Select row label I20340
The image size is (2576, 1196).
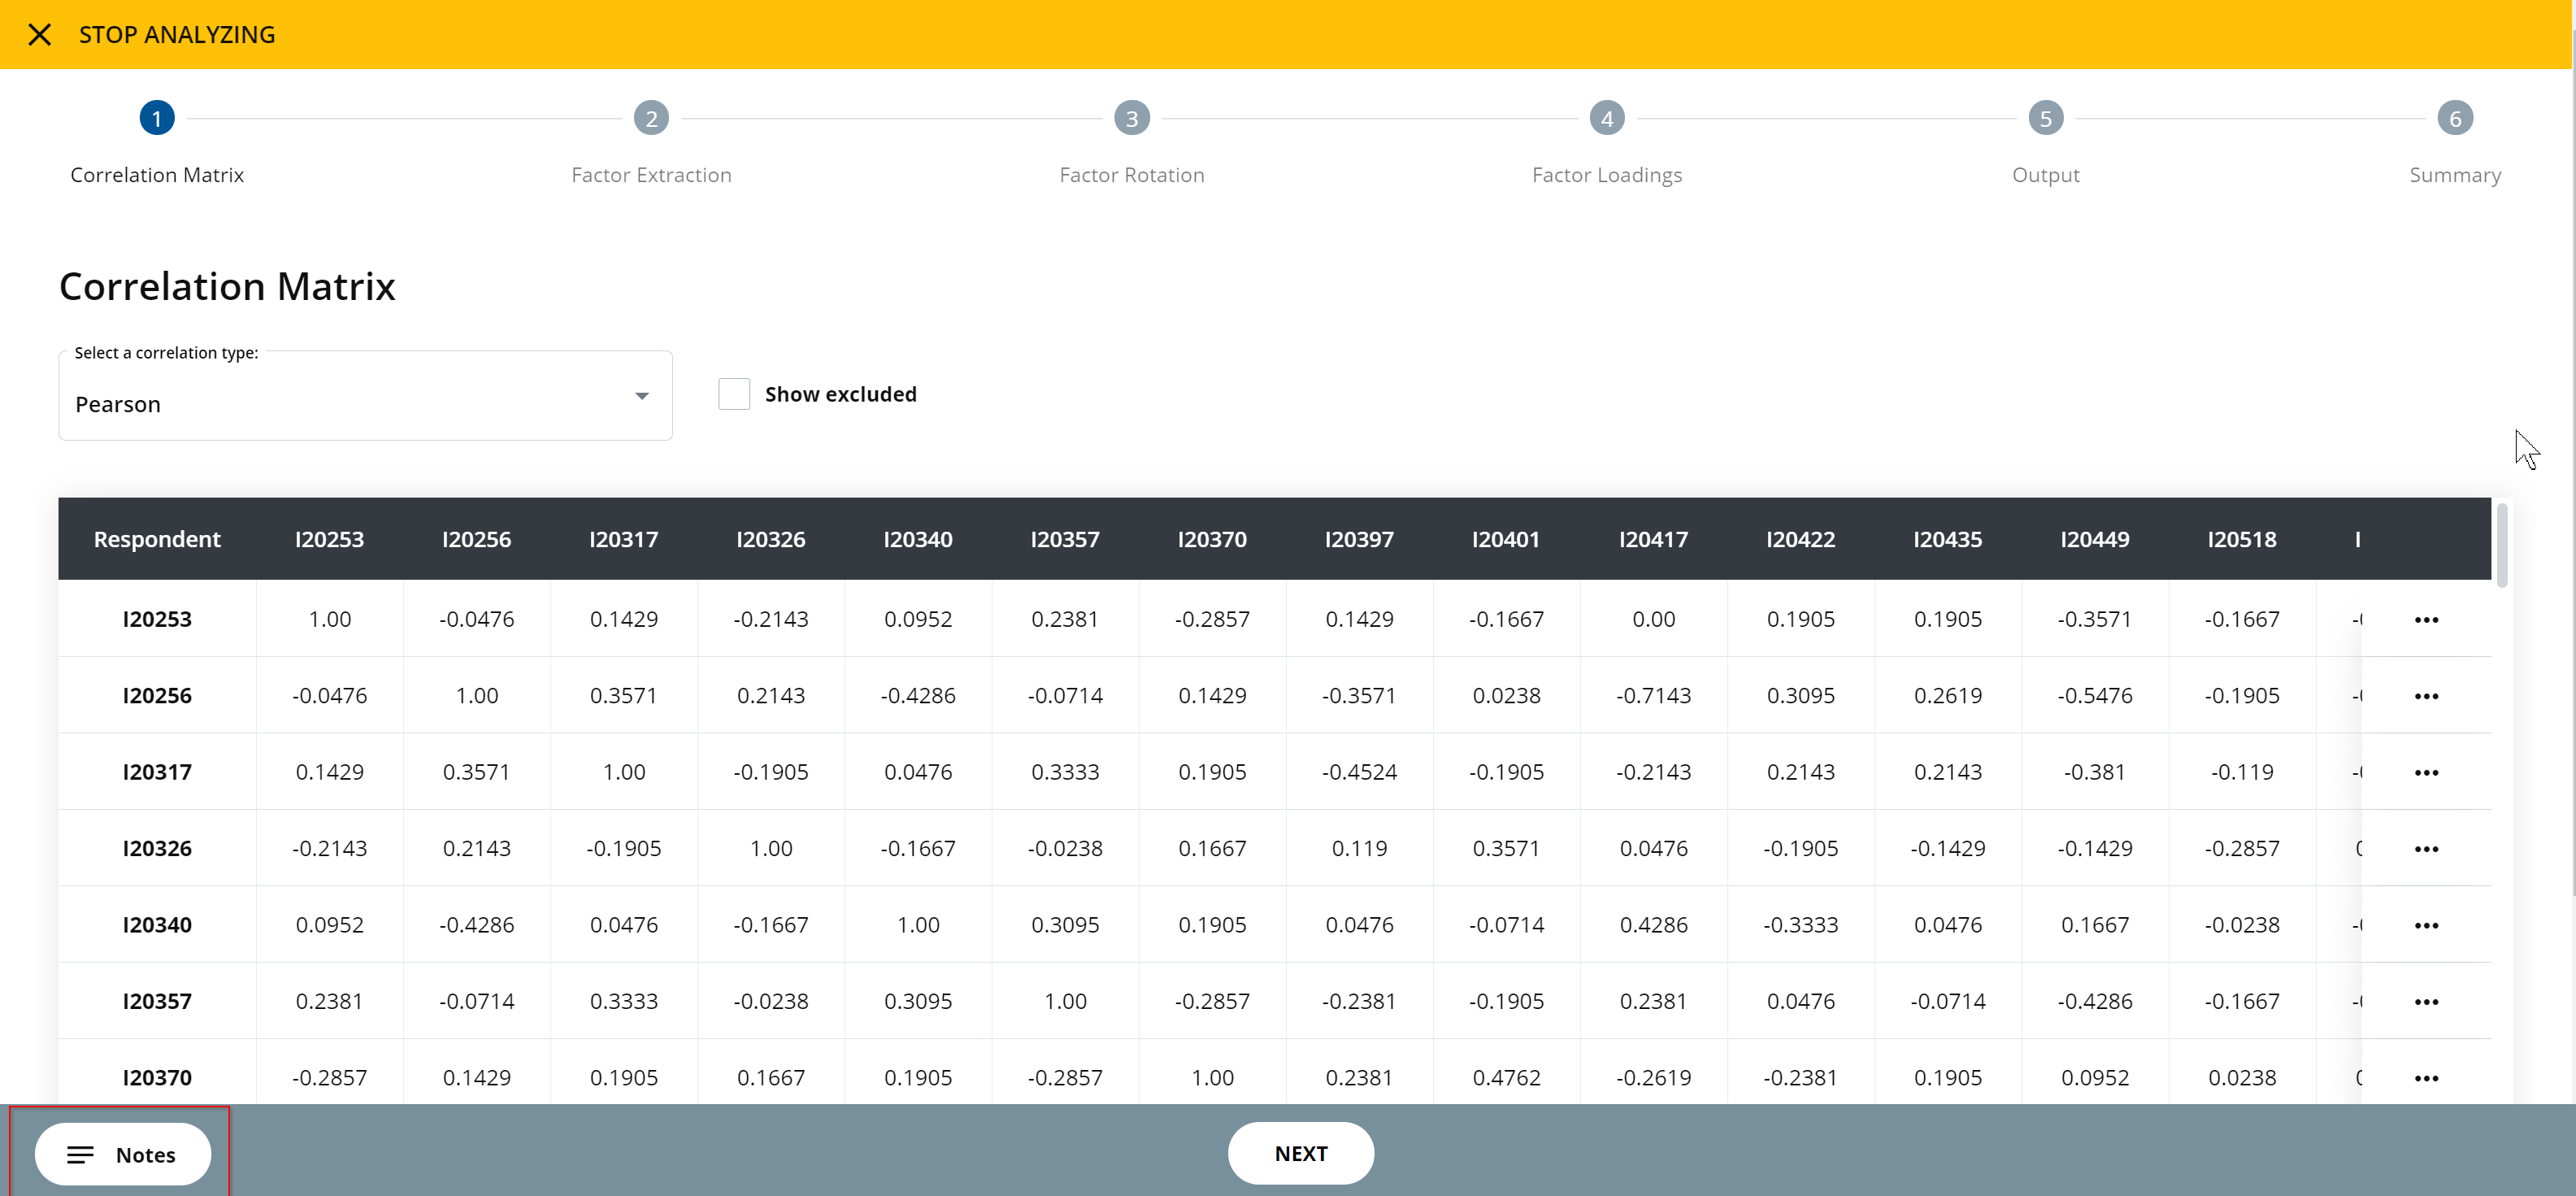[157, 925]
